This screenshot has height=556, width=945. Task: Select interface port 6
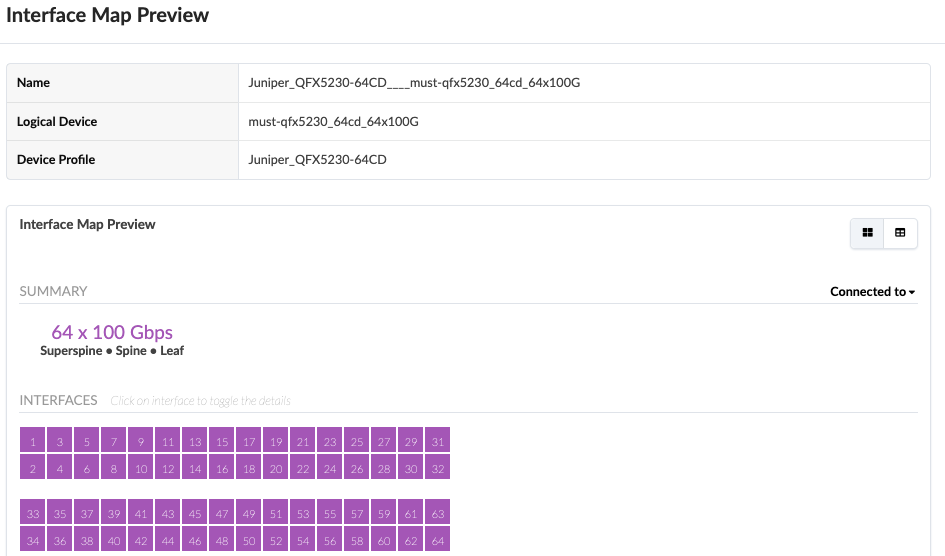pos(86,467)
